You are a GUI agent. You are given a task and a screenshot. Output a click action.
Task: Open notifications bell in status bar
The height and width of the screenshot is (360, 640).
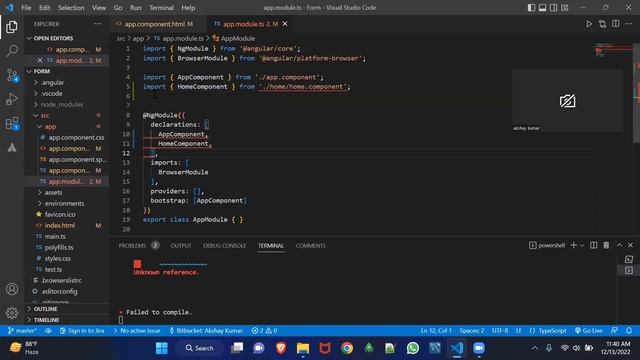tap(629, 331)
